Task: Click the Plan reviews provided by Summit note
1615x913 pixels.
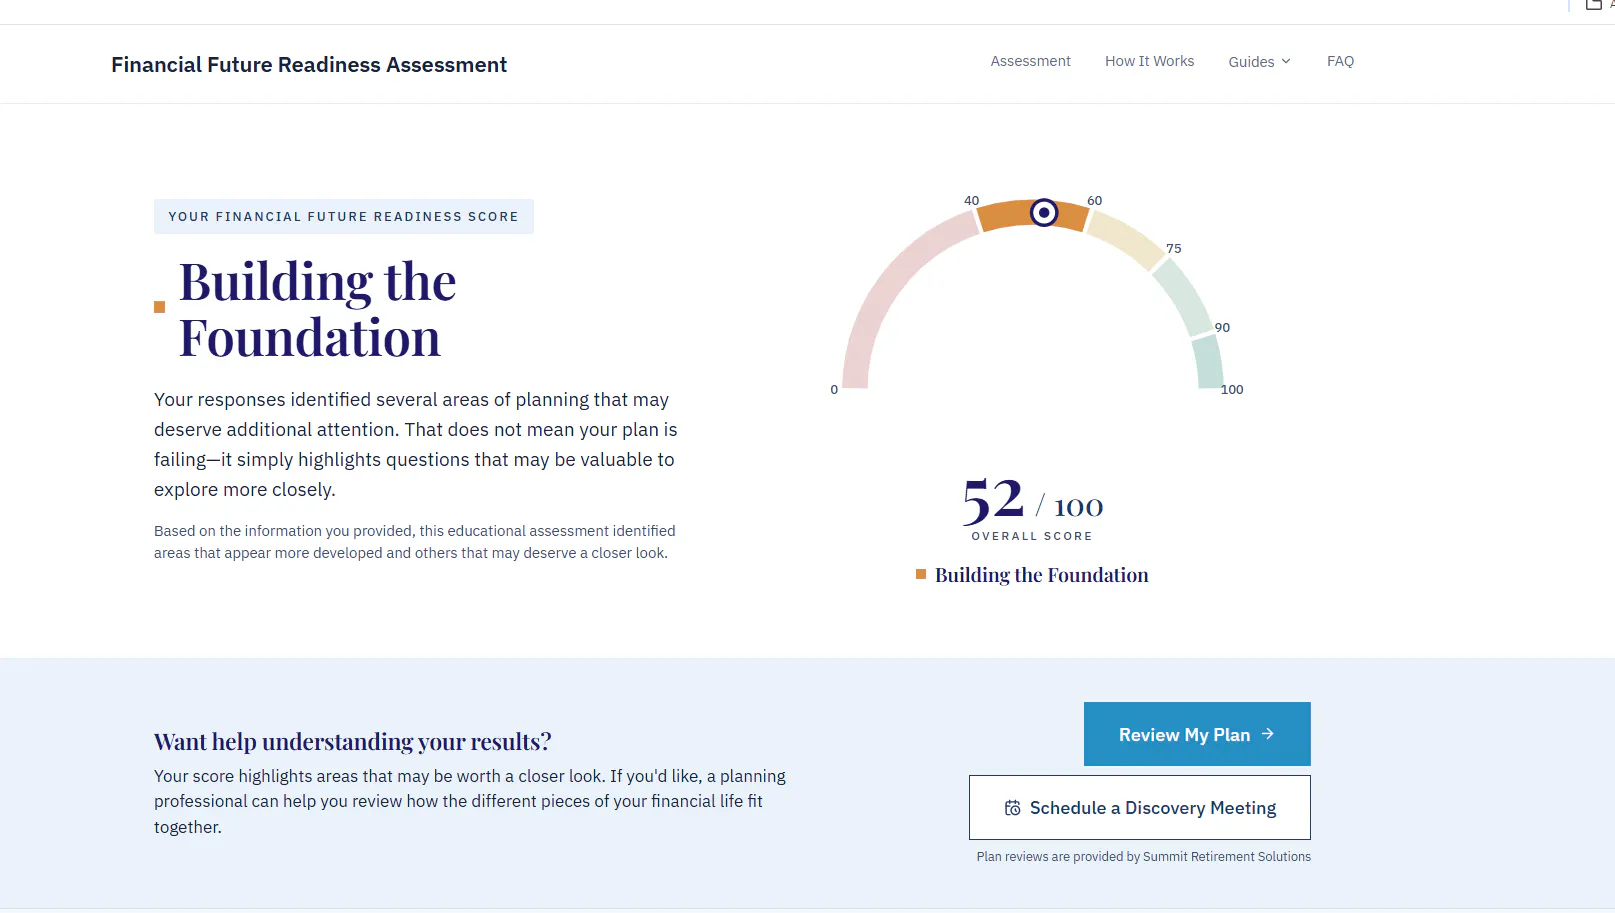Action: click(x=1143, y=857)
